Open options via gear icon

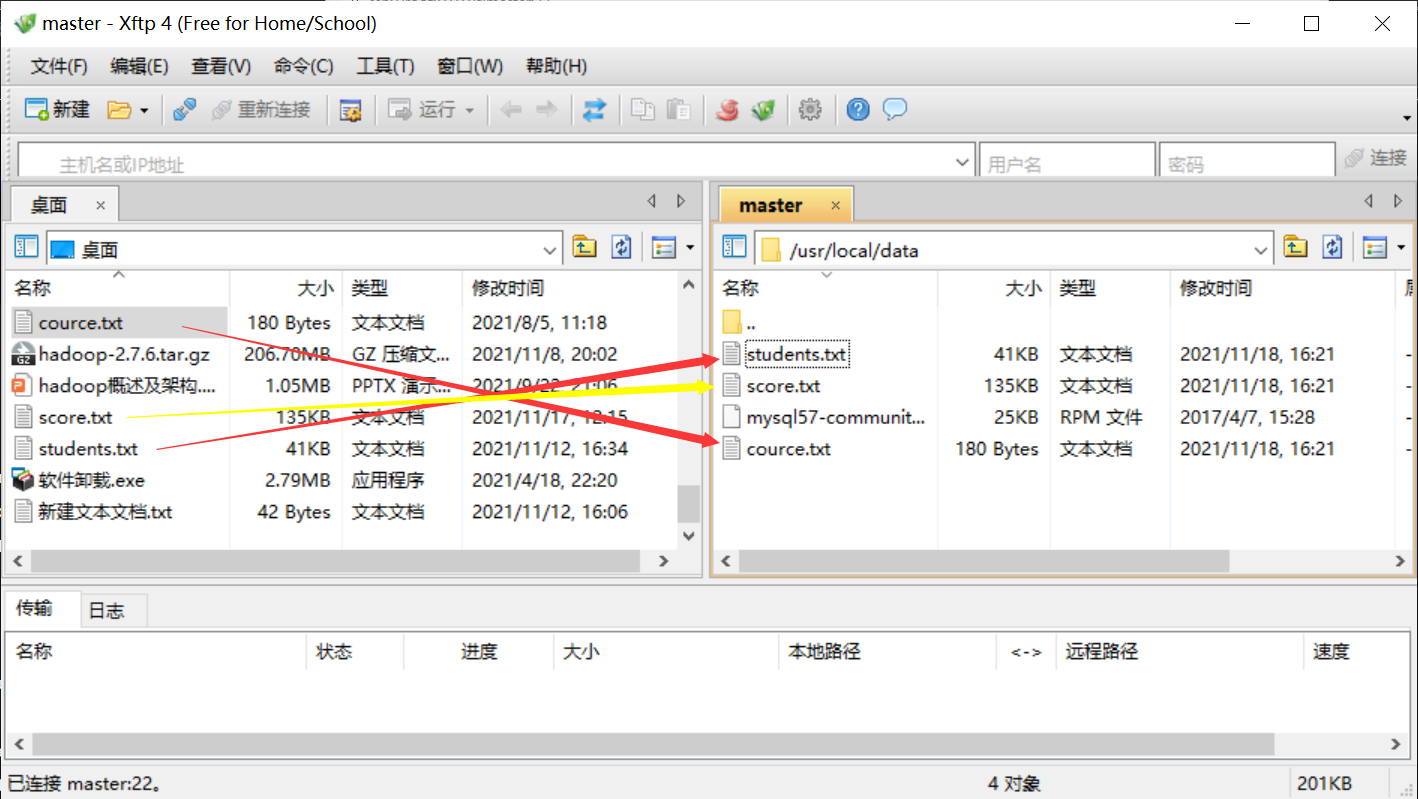tap(810, 110)
